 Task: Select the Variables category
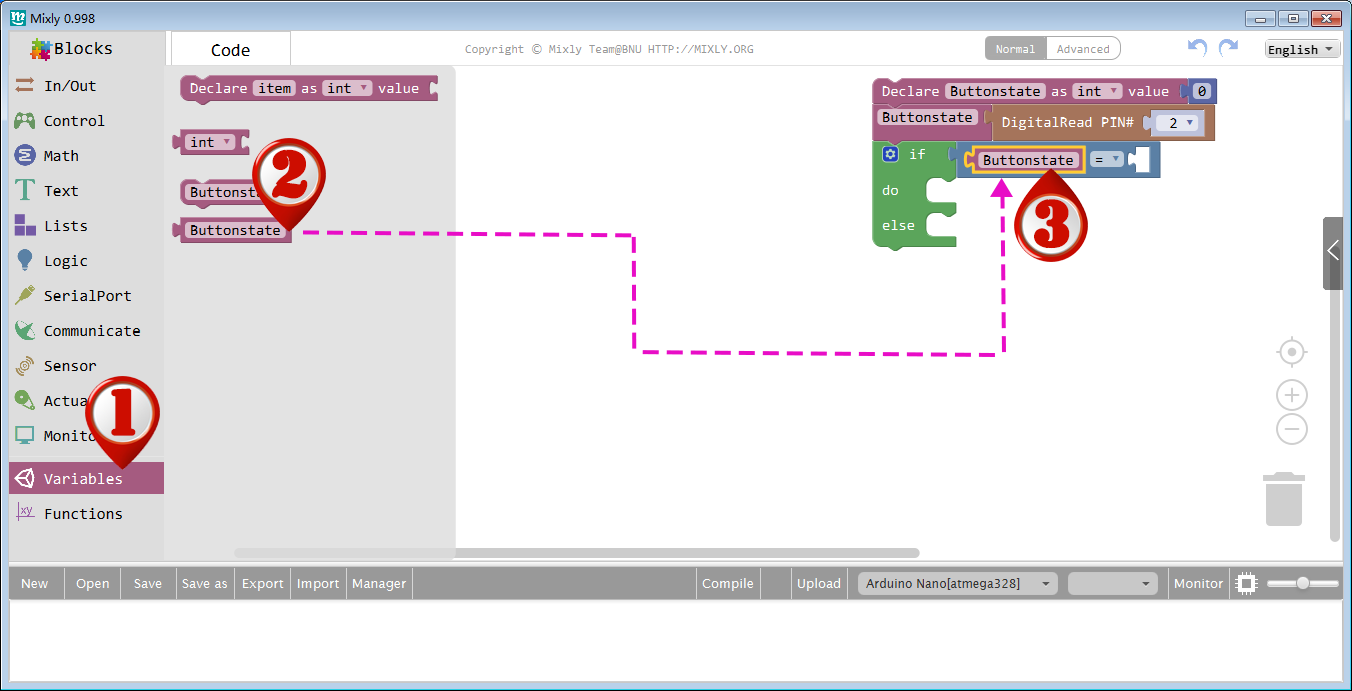click(x=87, y=478)
